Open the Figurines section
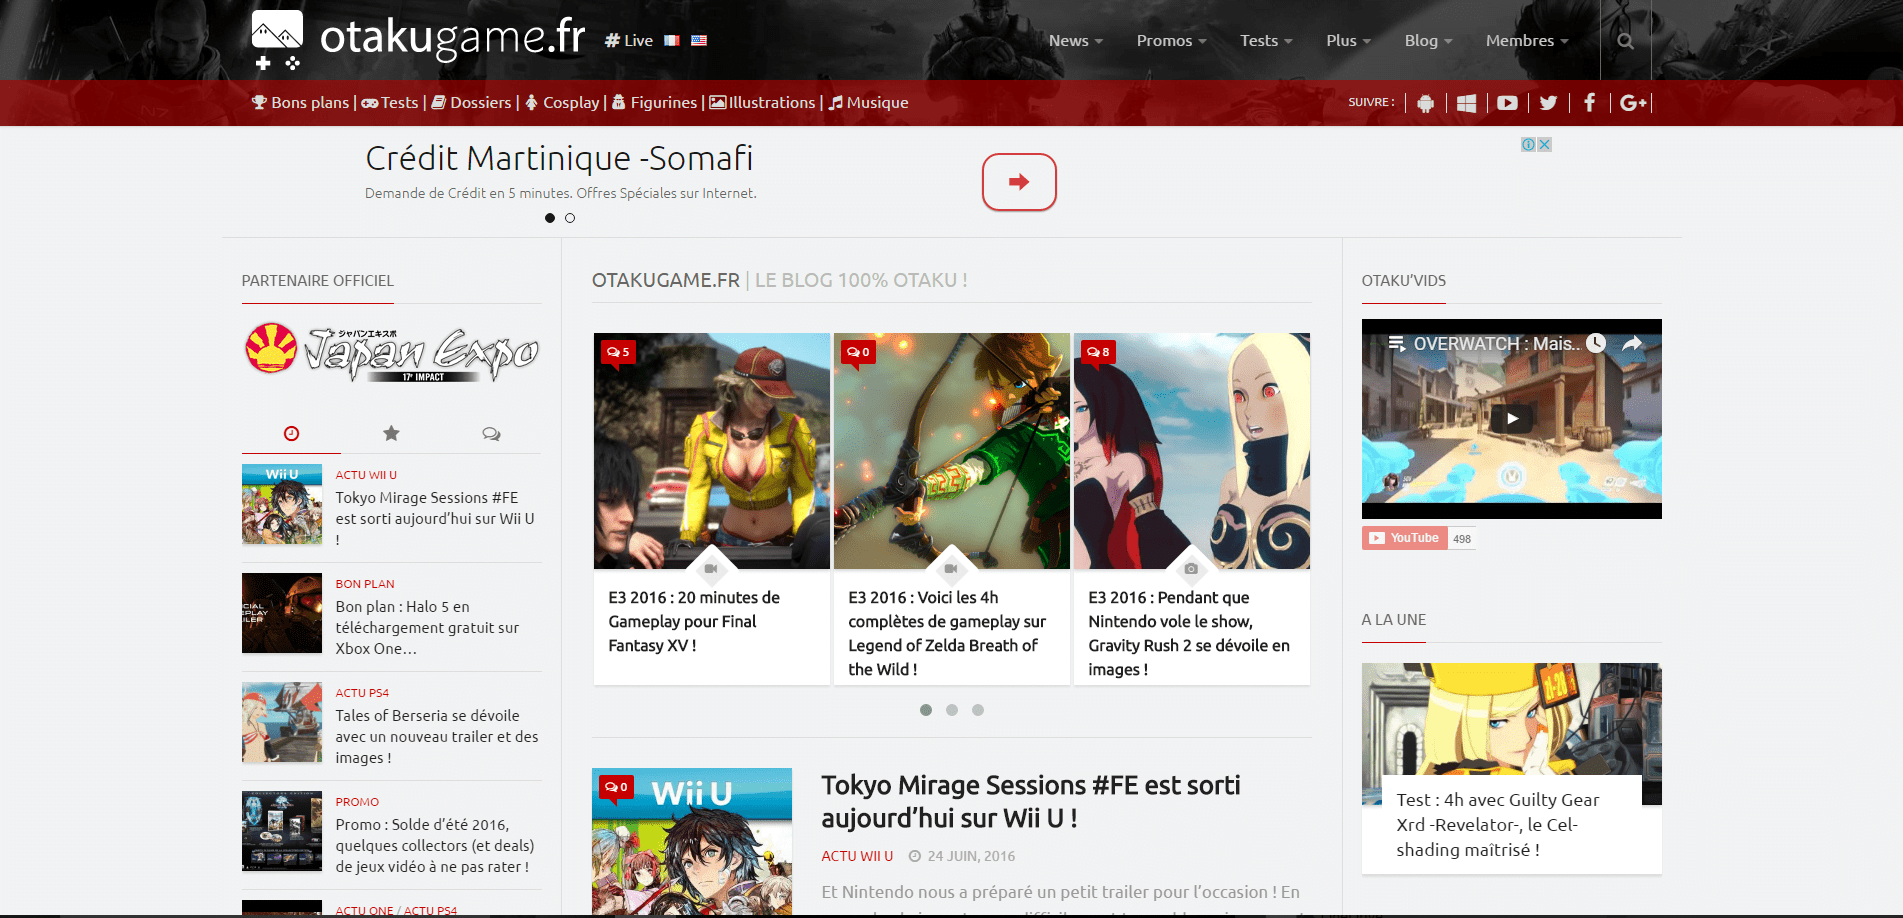1903x918 pixels. click(654, 103)
